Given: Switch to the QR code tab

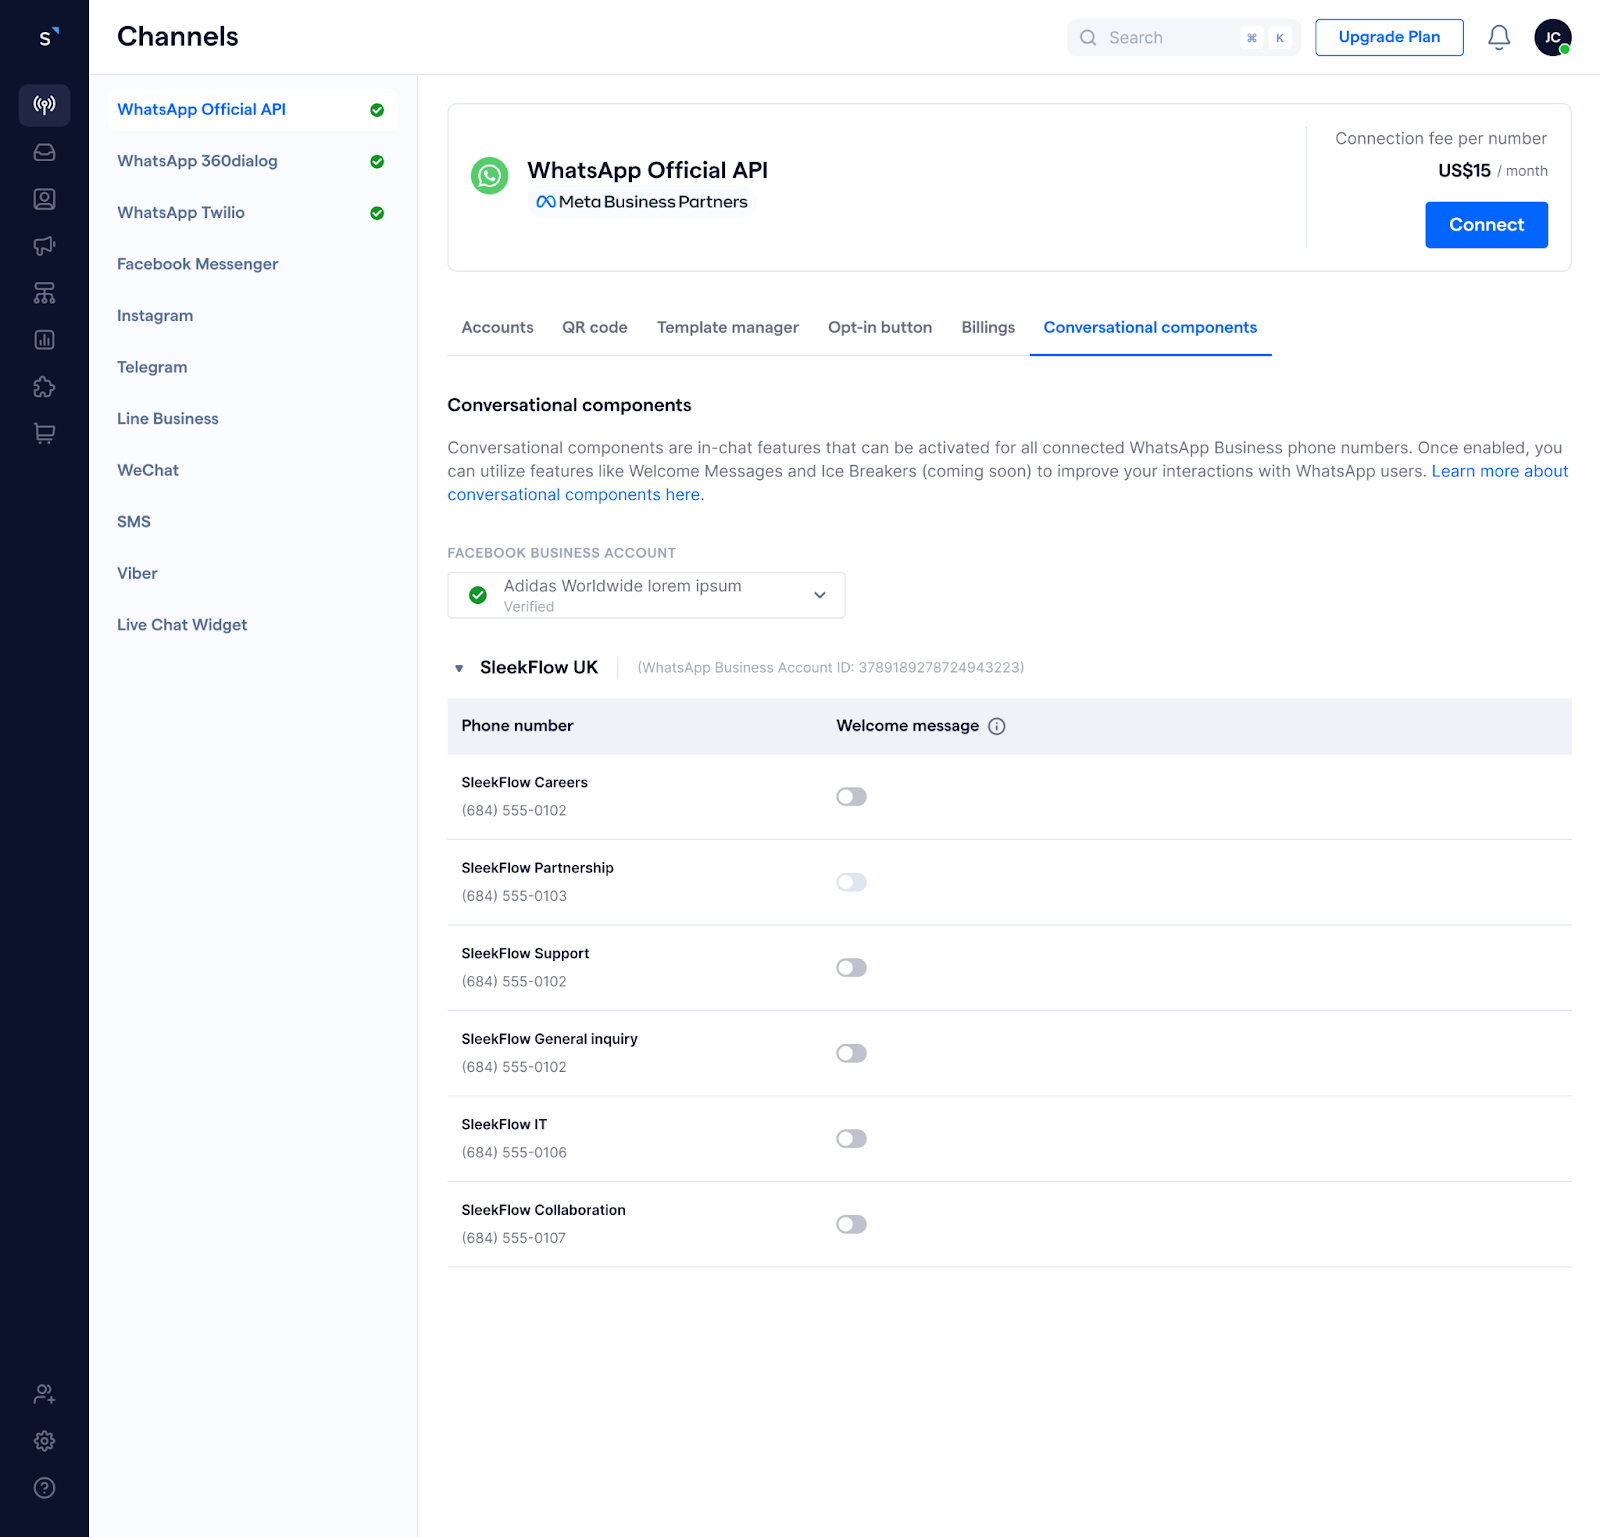Looking at the screenshot, I should [595, 327].
